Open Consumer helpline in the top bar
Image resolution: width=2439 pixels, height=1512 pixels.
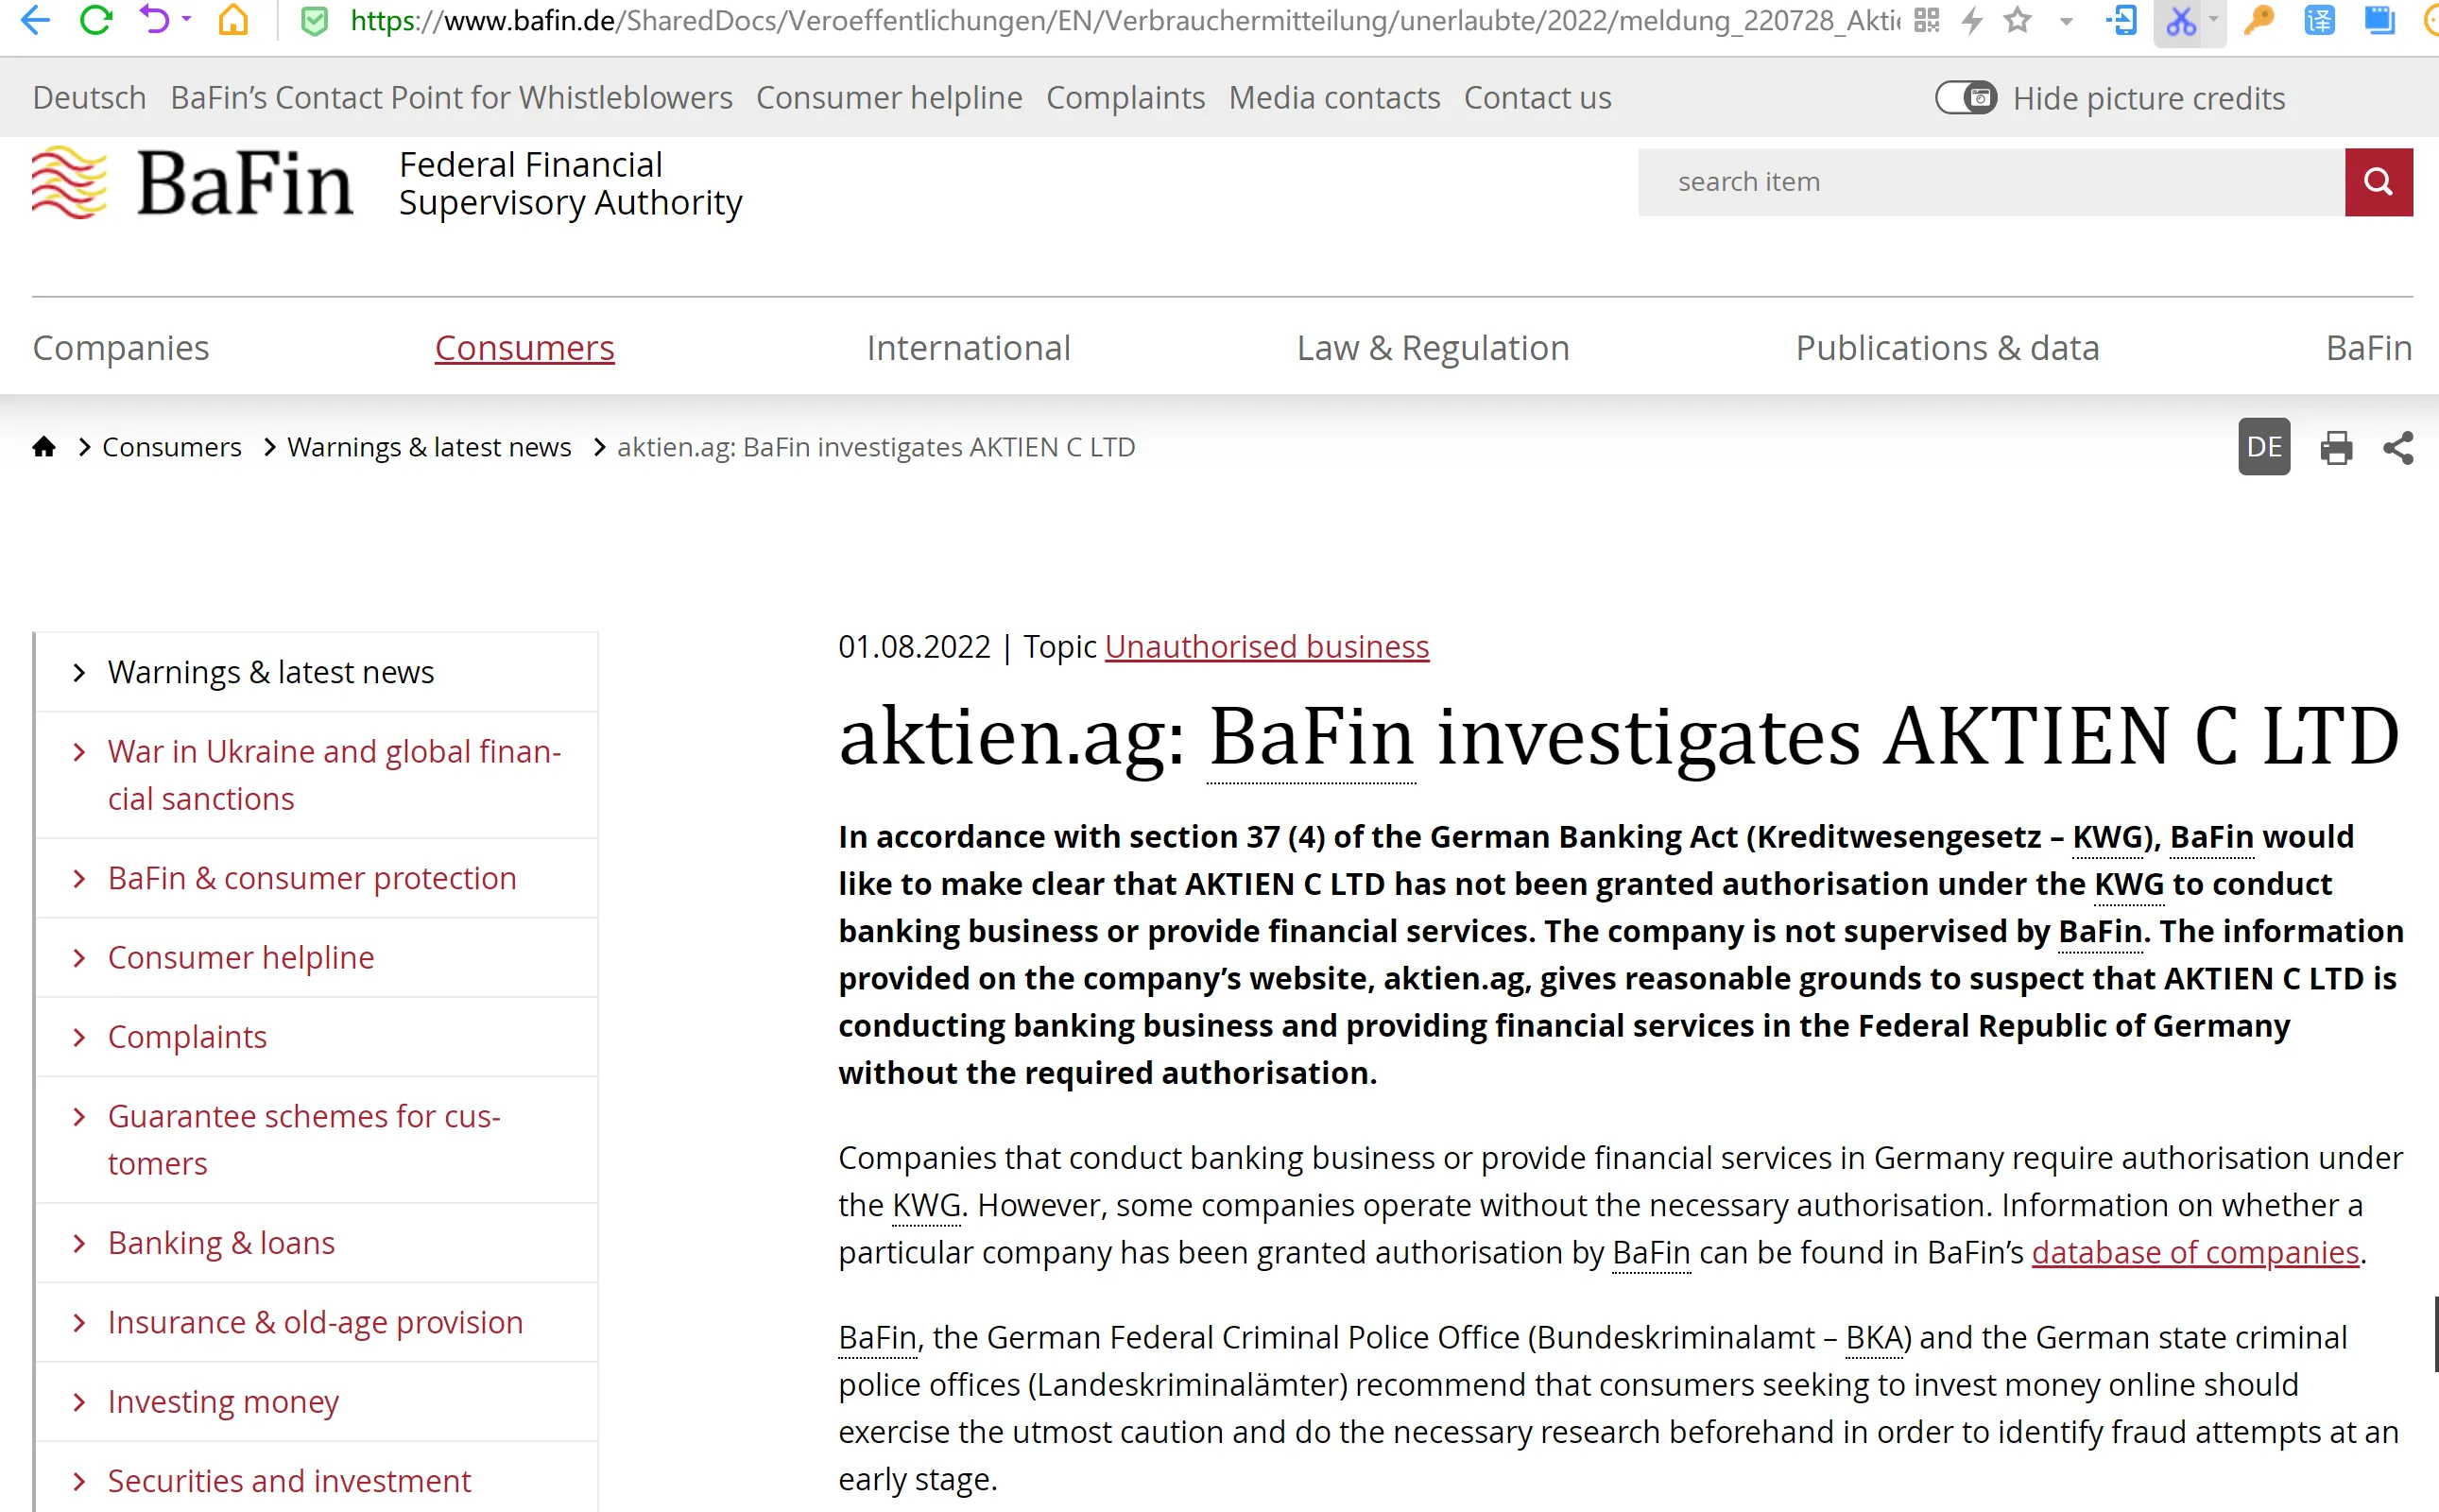[889, 98]
